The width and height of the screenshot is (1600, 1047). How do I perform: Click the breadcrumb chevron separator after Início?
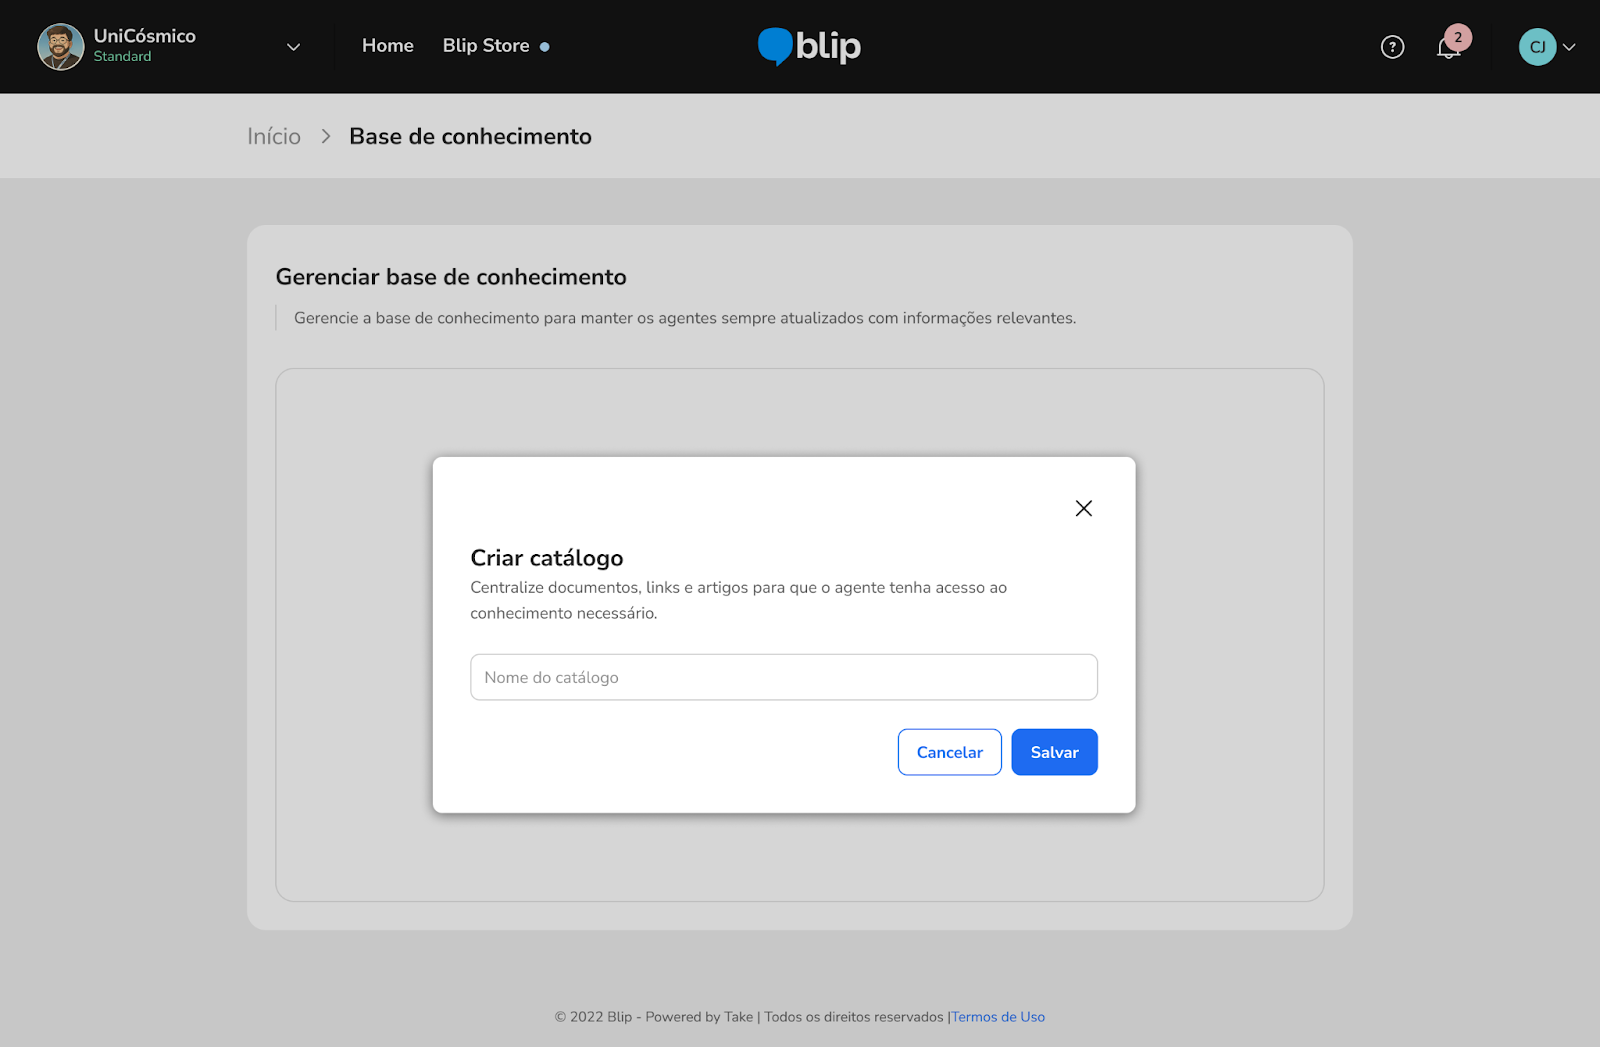coord(326,137)
